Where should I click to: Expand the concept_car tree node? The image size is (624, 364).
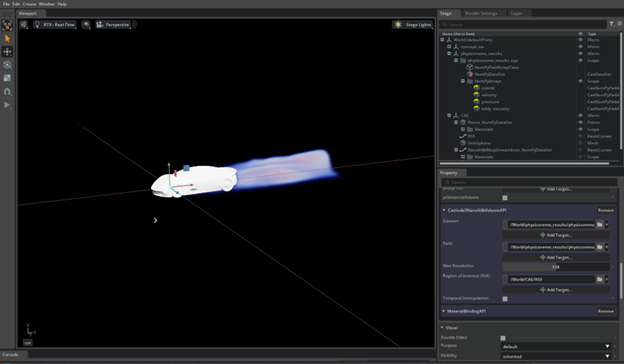(x=449, y=47)
